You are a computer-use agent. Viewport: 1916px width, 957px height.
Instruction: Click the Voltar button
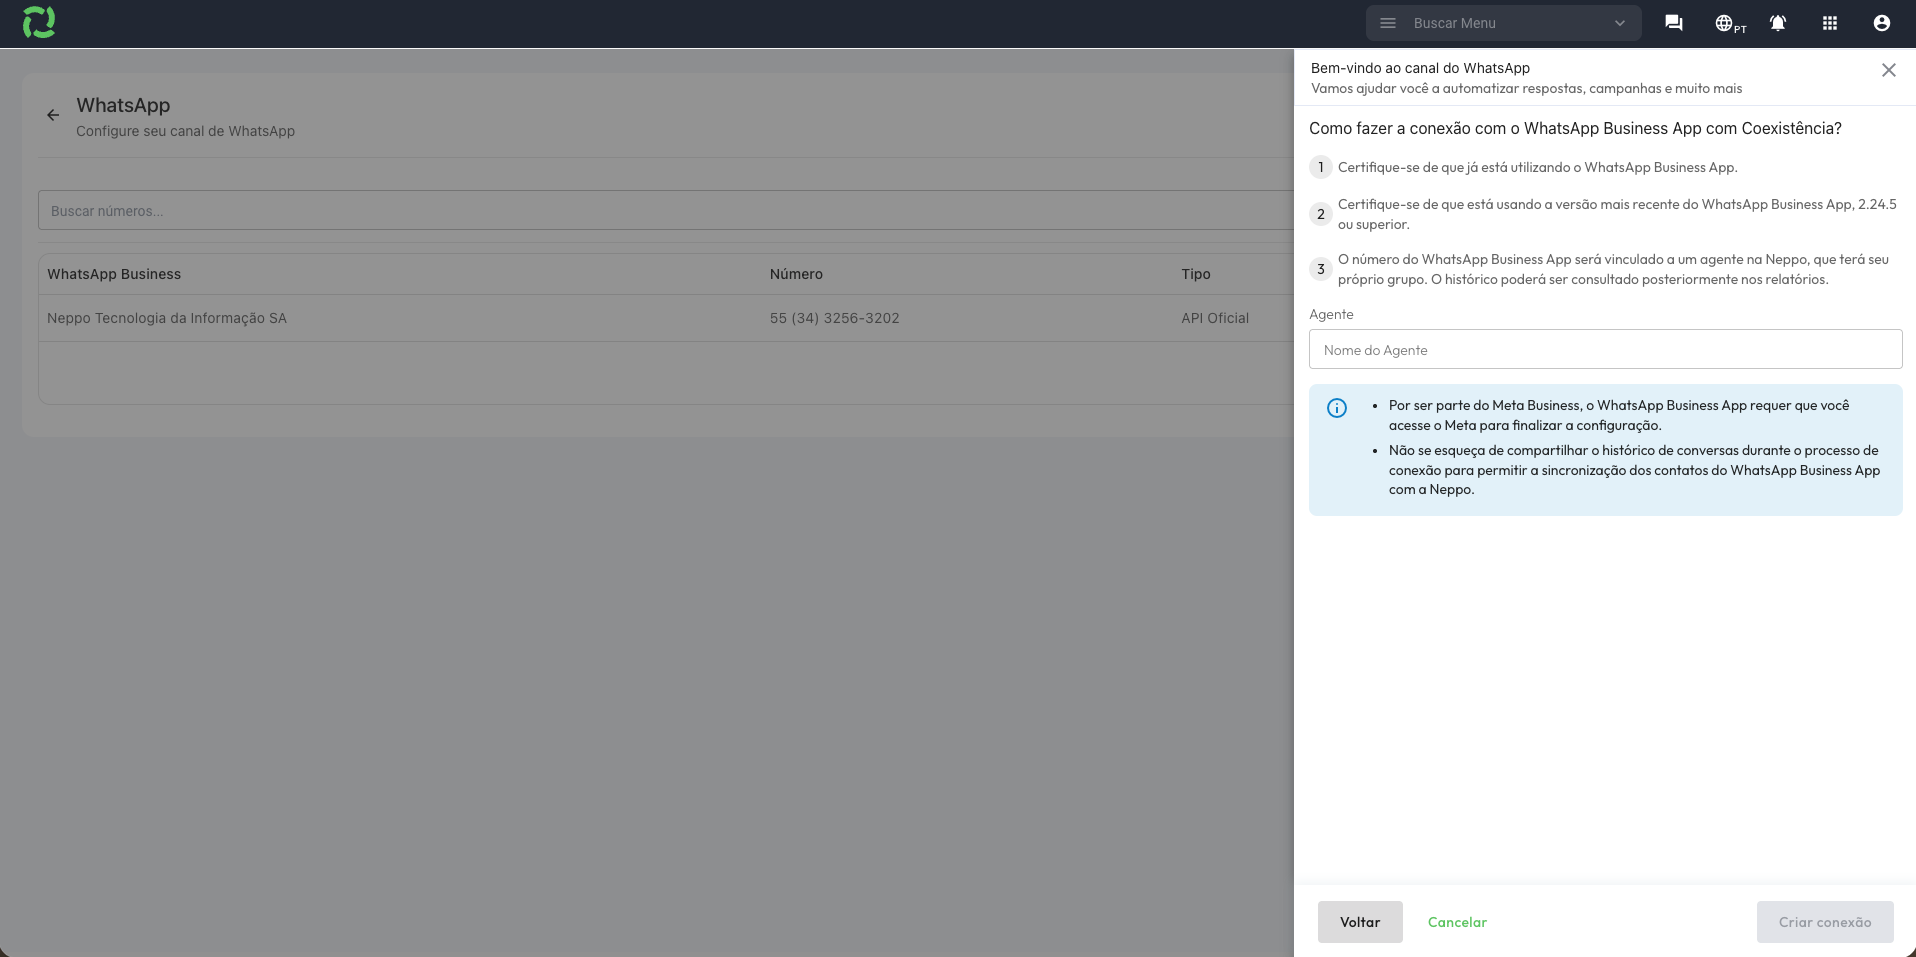(1360, 922)
